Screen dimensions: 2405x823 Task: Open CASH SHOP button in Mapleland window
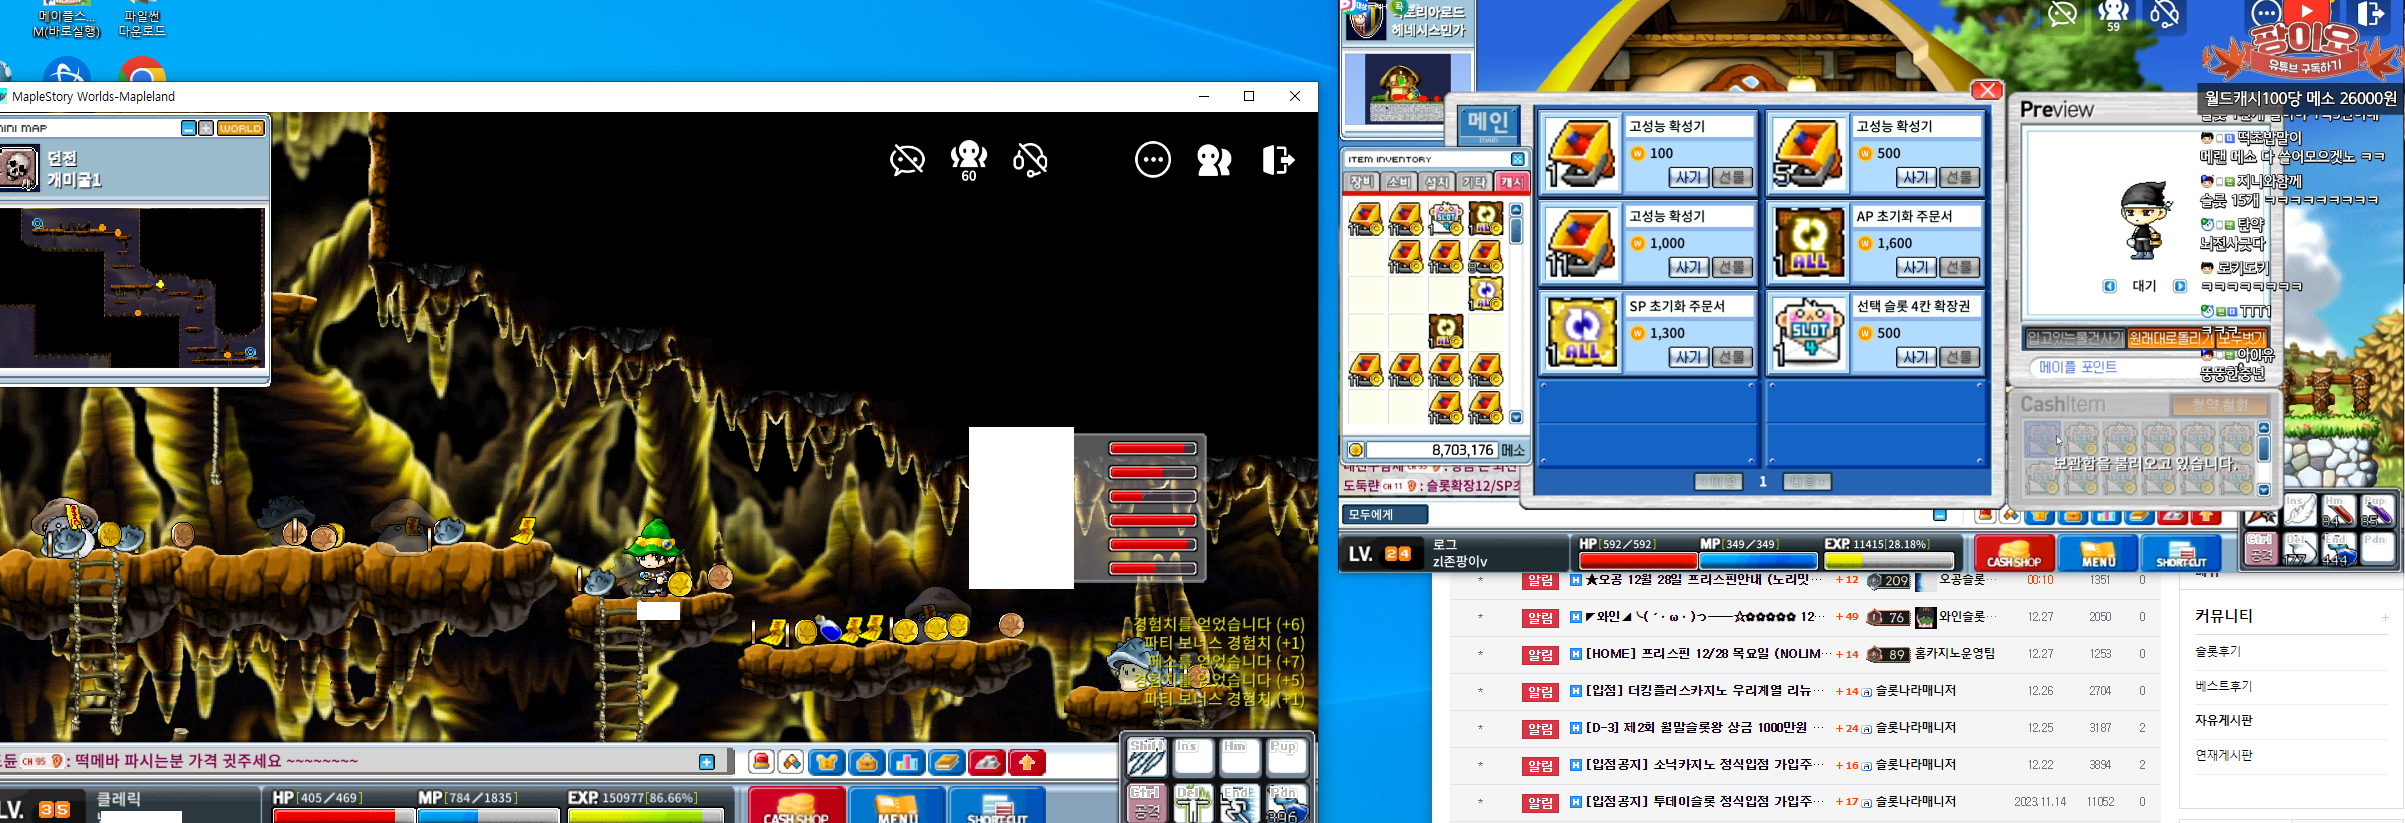coord(796,805)
